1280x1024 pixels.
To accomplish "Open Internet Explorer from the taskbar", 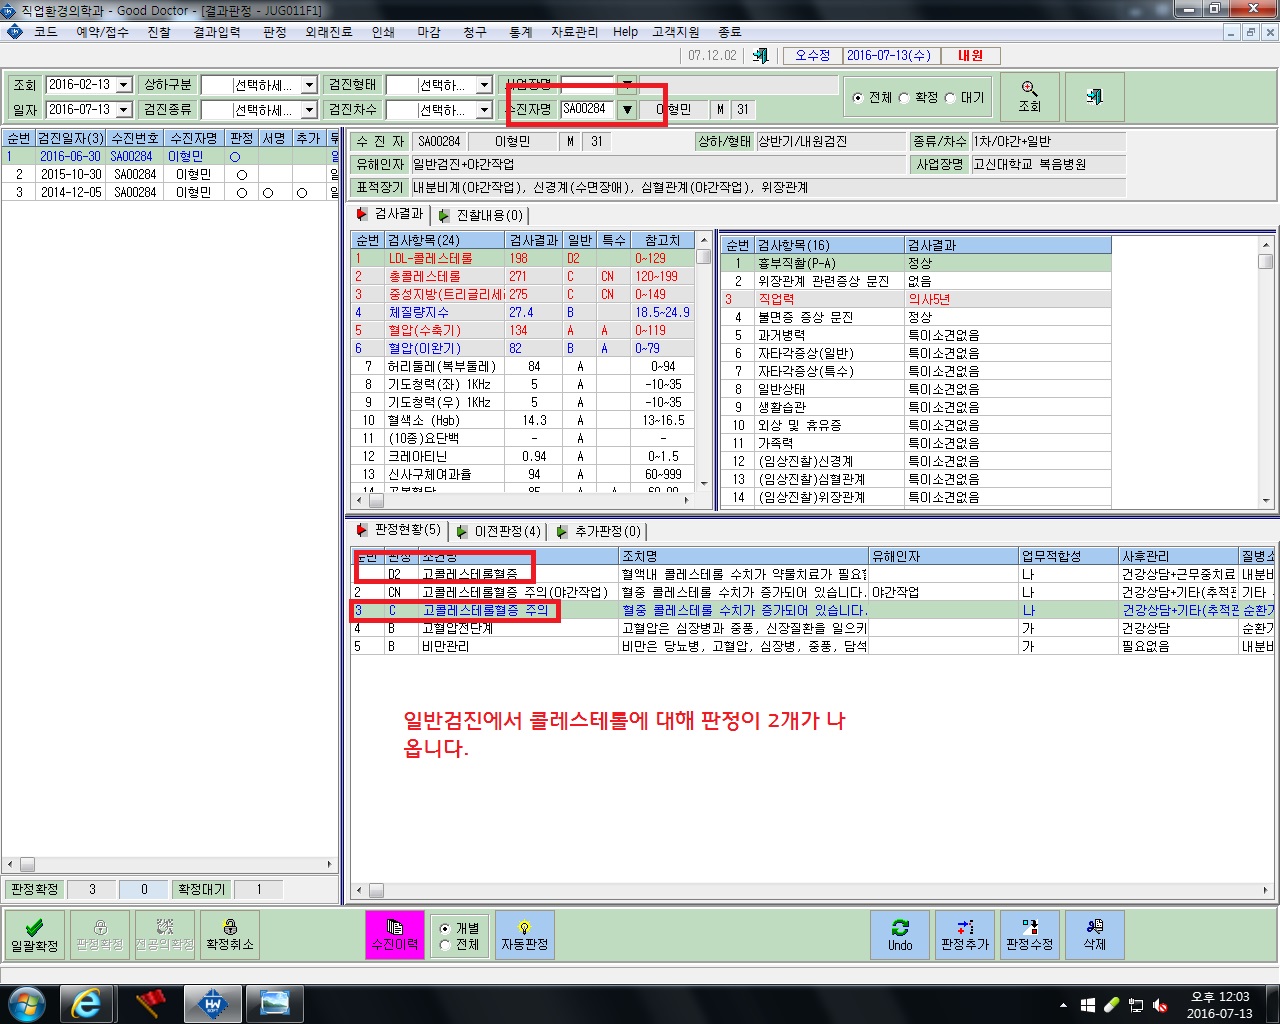I will click(86, 1003).
